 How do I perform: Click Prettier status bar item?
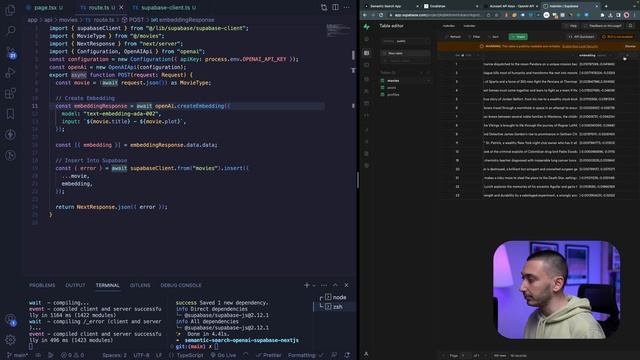click(269, 355)
